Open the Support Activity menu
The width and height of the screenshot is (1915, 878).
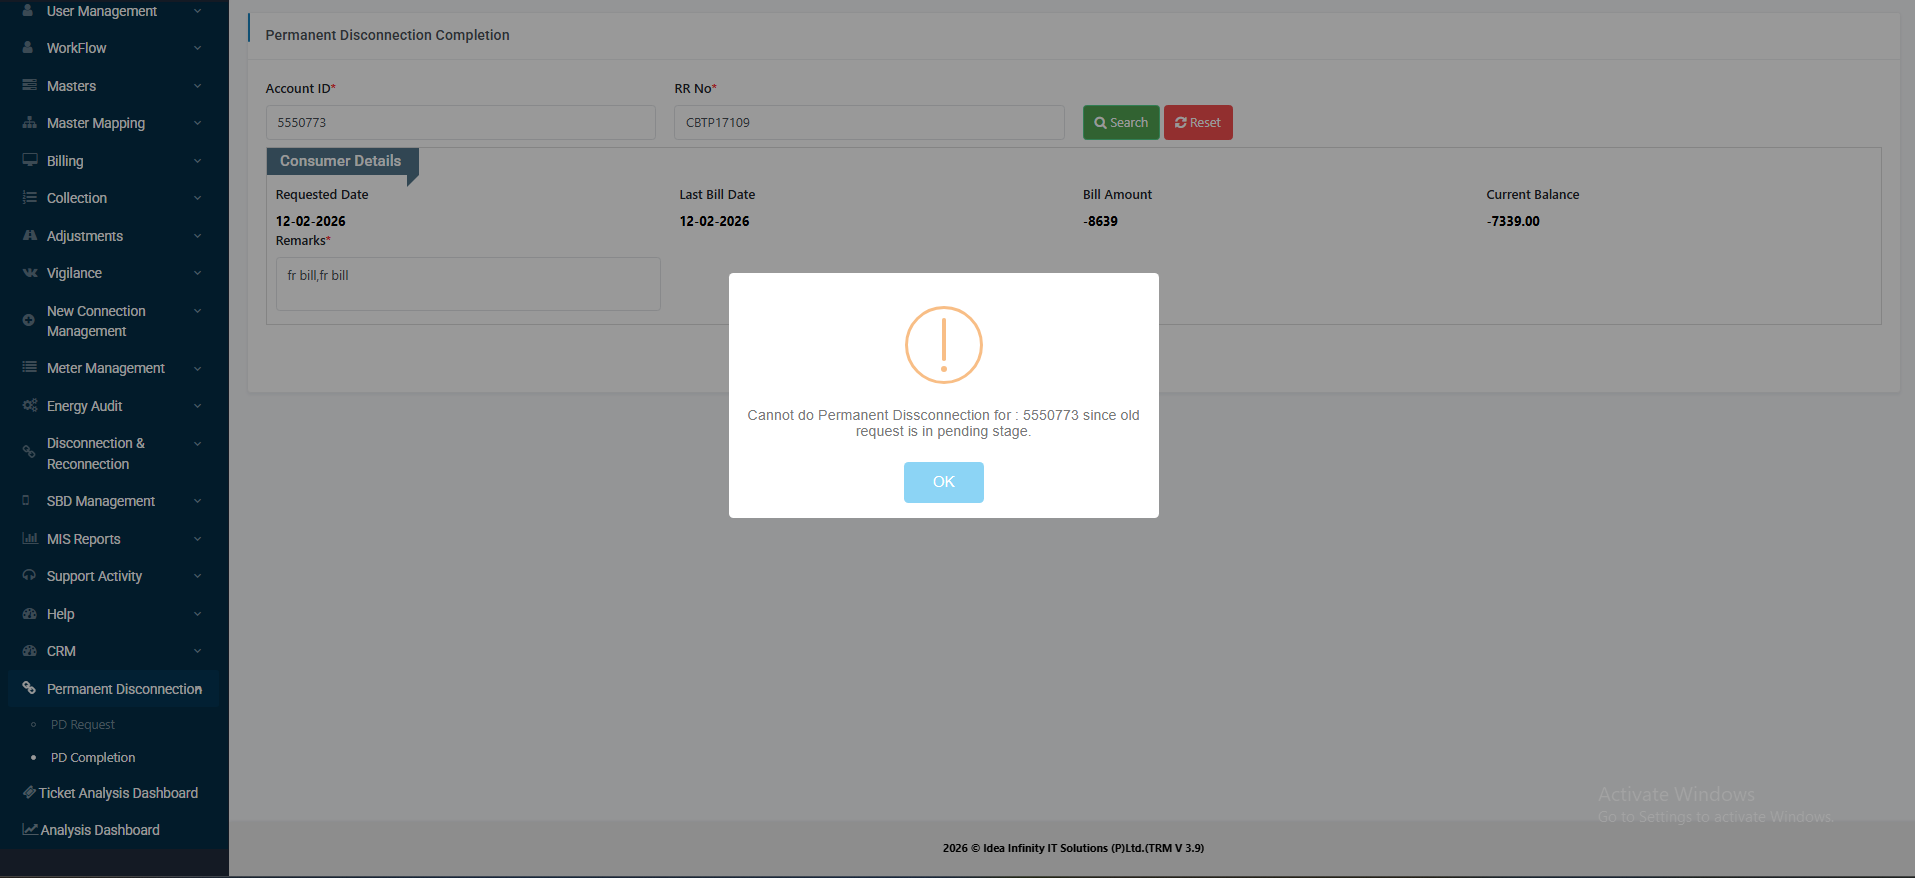[x=113, y=576]
